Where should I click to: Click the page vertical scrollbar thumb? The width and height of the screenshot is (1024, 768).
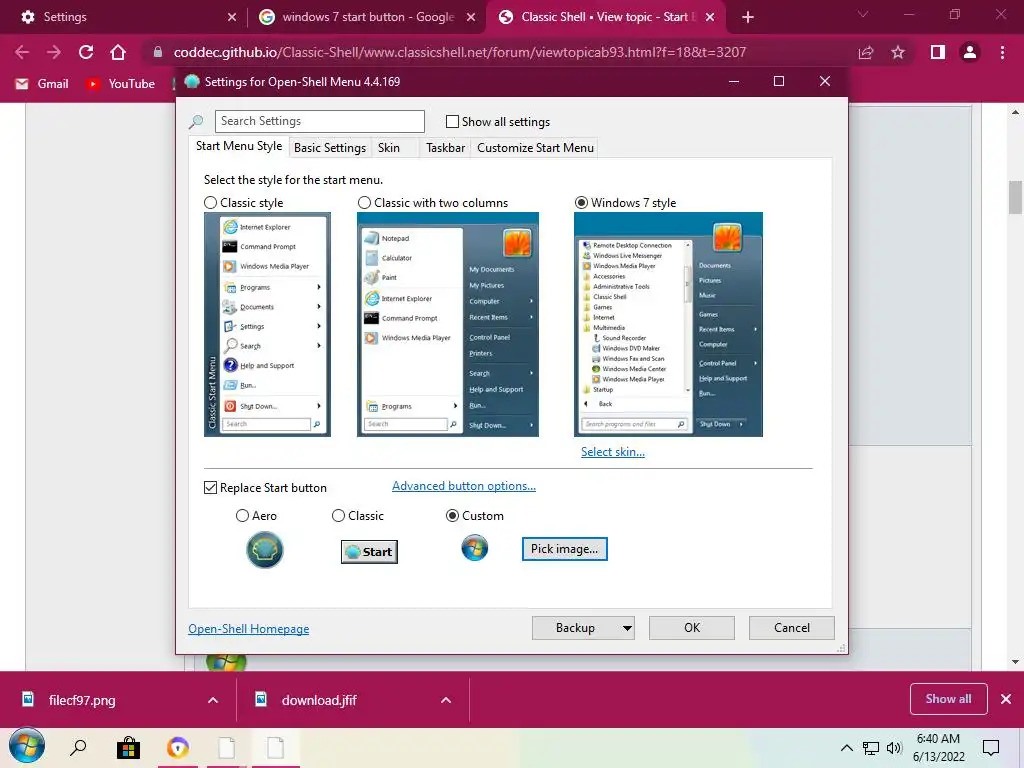(1015, 197)
